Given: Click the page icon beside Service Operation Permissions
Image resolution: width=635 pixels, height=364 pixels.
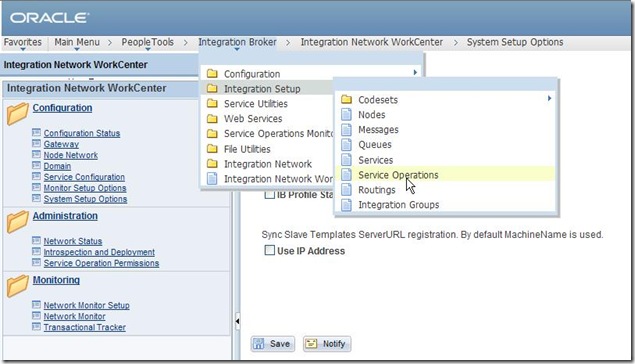Looking at the screenshot, I should point(36,262).
